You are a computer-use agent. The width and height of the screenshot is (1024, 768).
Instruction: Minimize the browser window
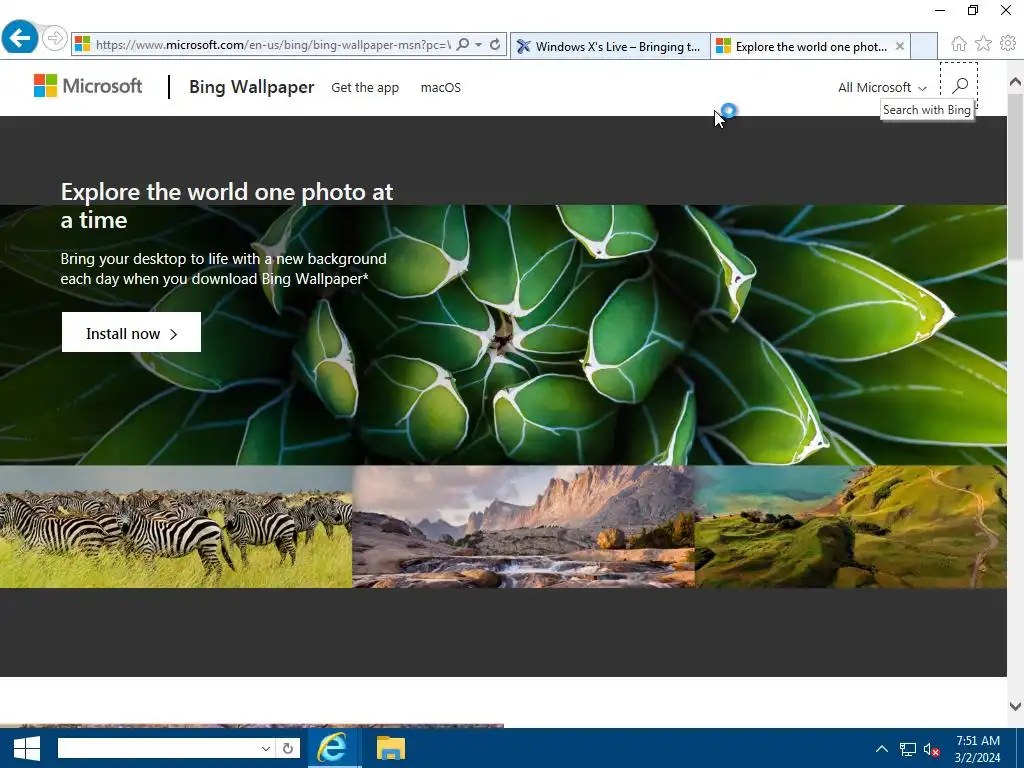tap(940, 10)
